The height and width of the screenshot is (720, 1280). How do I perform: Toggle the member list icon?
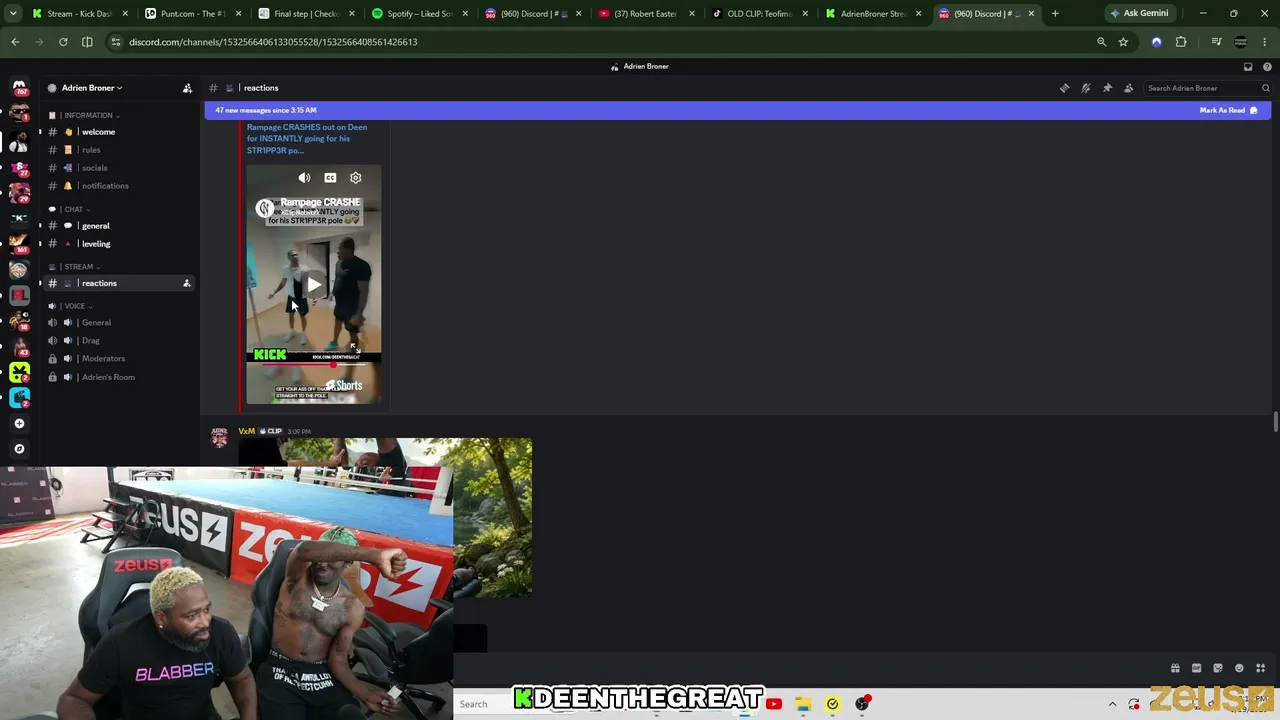point(1129,88)
